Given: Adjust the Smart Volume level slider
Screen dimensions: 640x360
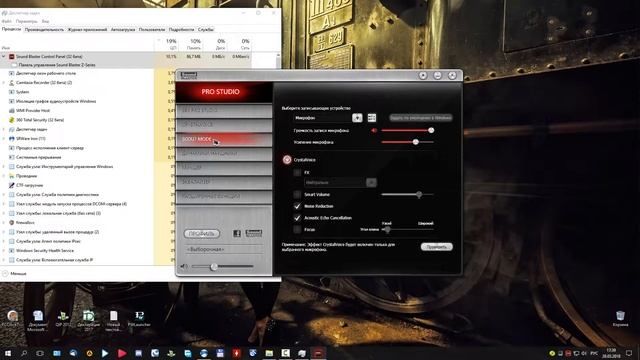Looking at the screenshot, I should point(419,195).
